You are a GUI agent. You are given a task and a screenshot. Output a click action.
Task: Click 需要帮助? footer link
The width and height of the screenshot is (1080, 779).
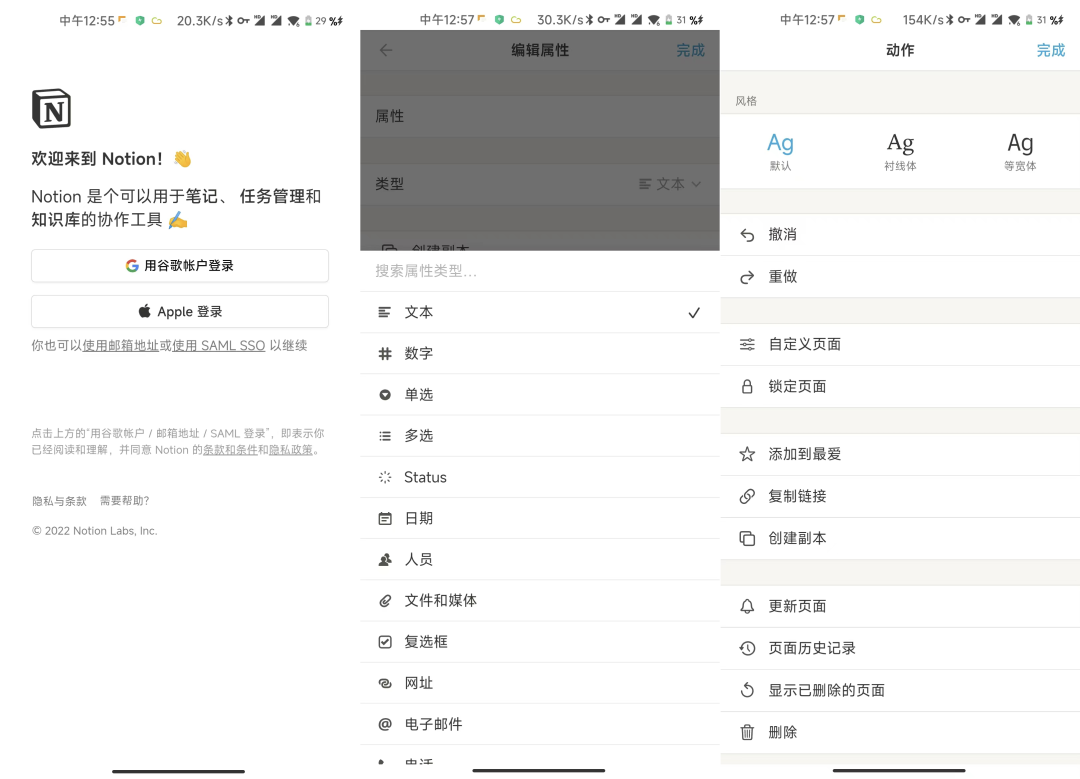[x=125, y=501]
